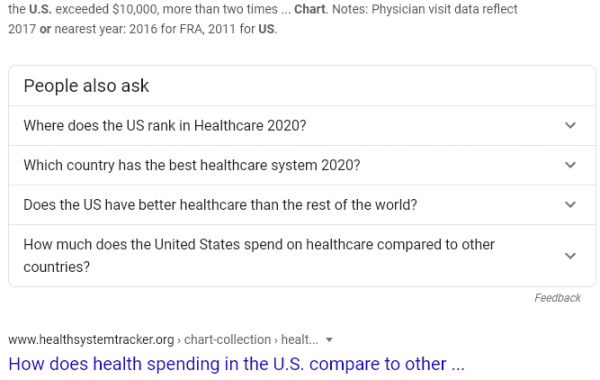Click 'Physician visit data reflect' snippet text
Viewport: 600px width, 380px height.
tap(444, 8)
